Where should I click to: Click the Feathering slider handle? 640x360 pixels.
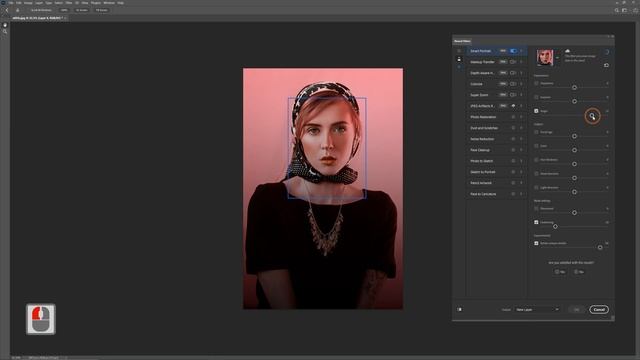click(555, 227)
